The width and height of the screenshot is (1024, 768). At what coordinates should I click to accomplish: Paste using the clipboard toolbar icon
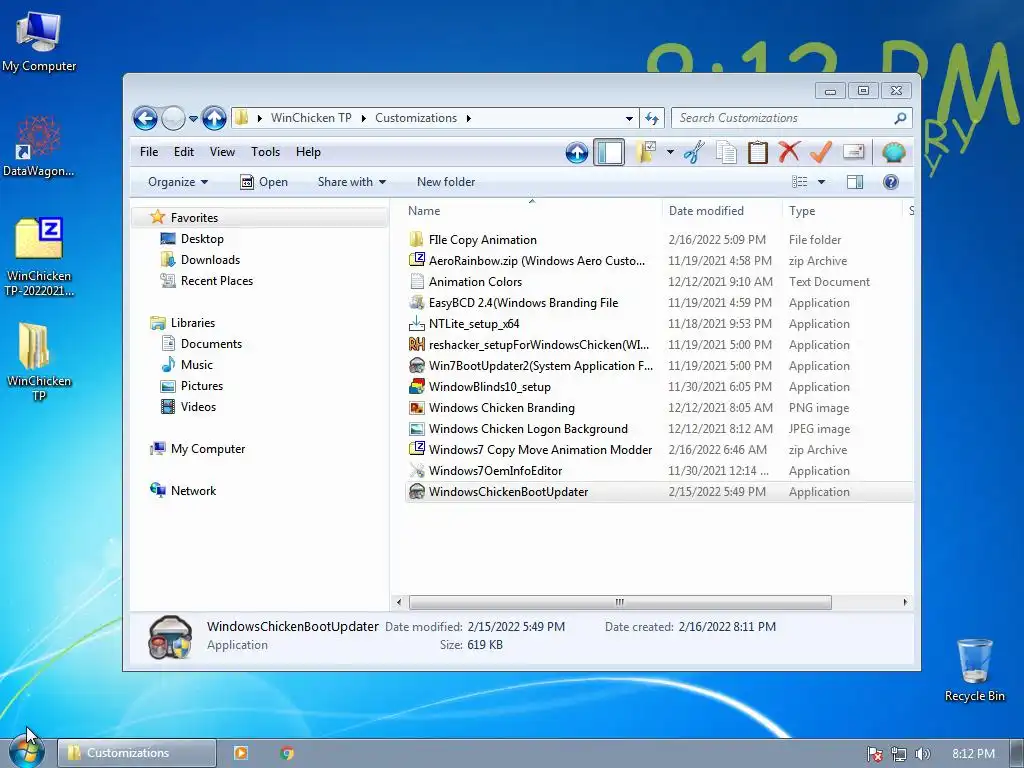pos(758,152)
